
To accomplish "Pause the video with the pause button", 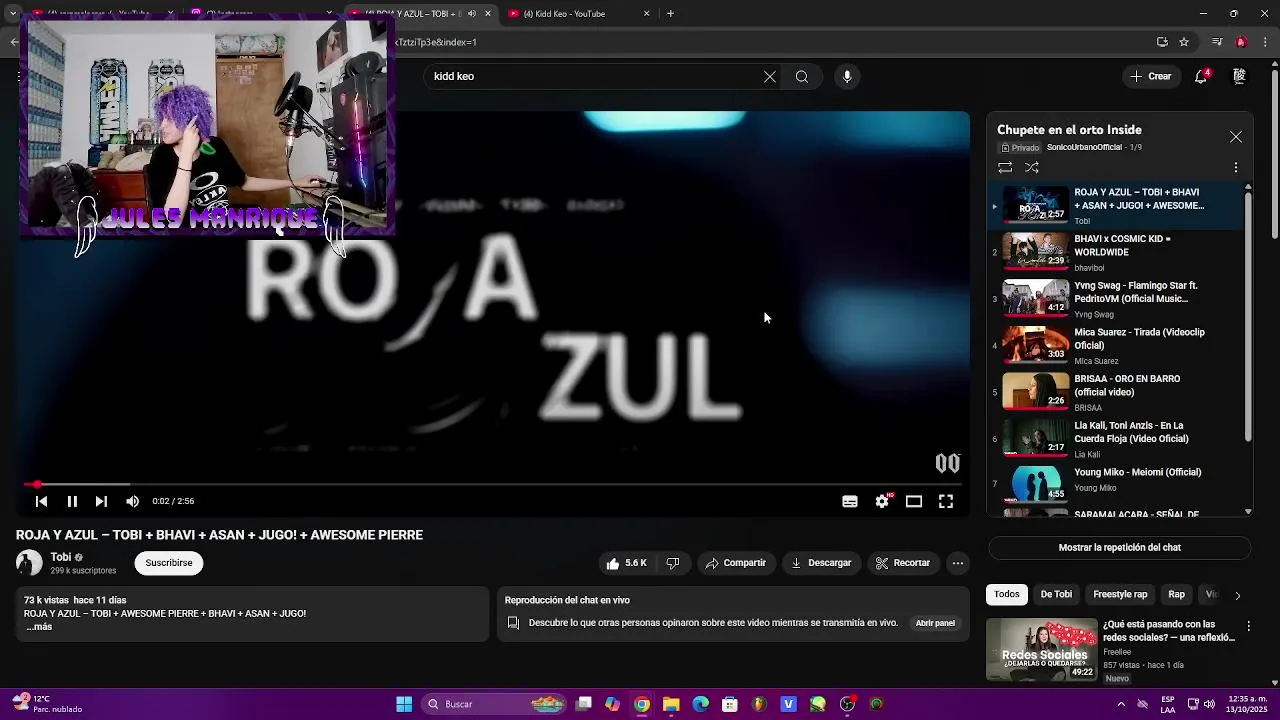I will (72, 501).
